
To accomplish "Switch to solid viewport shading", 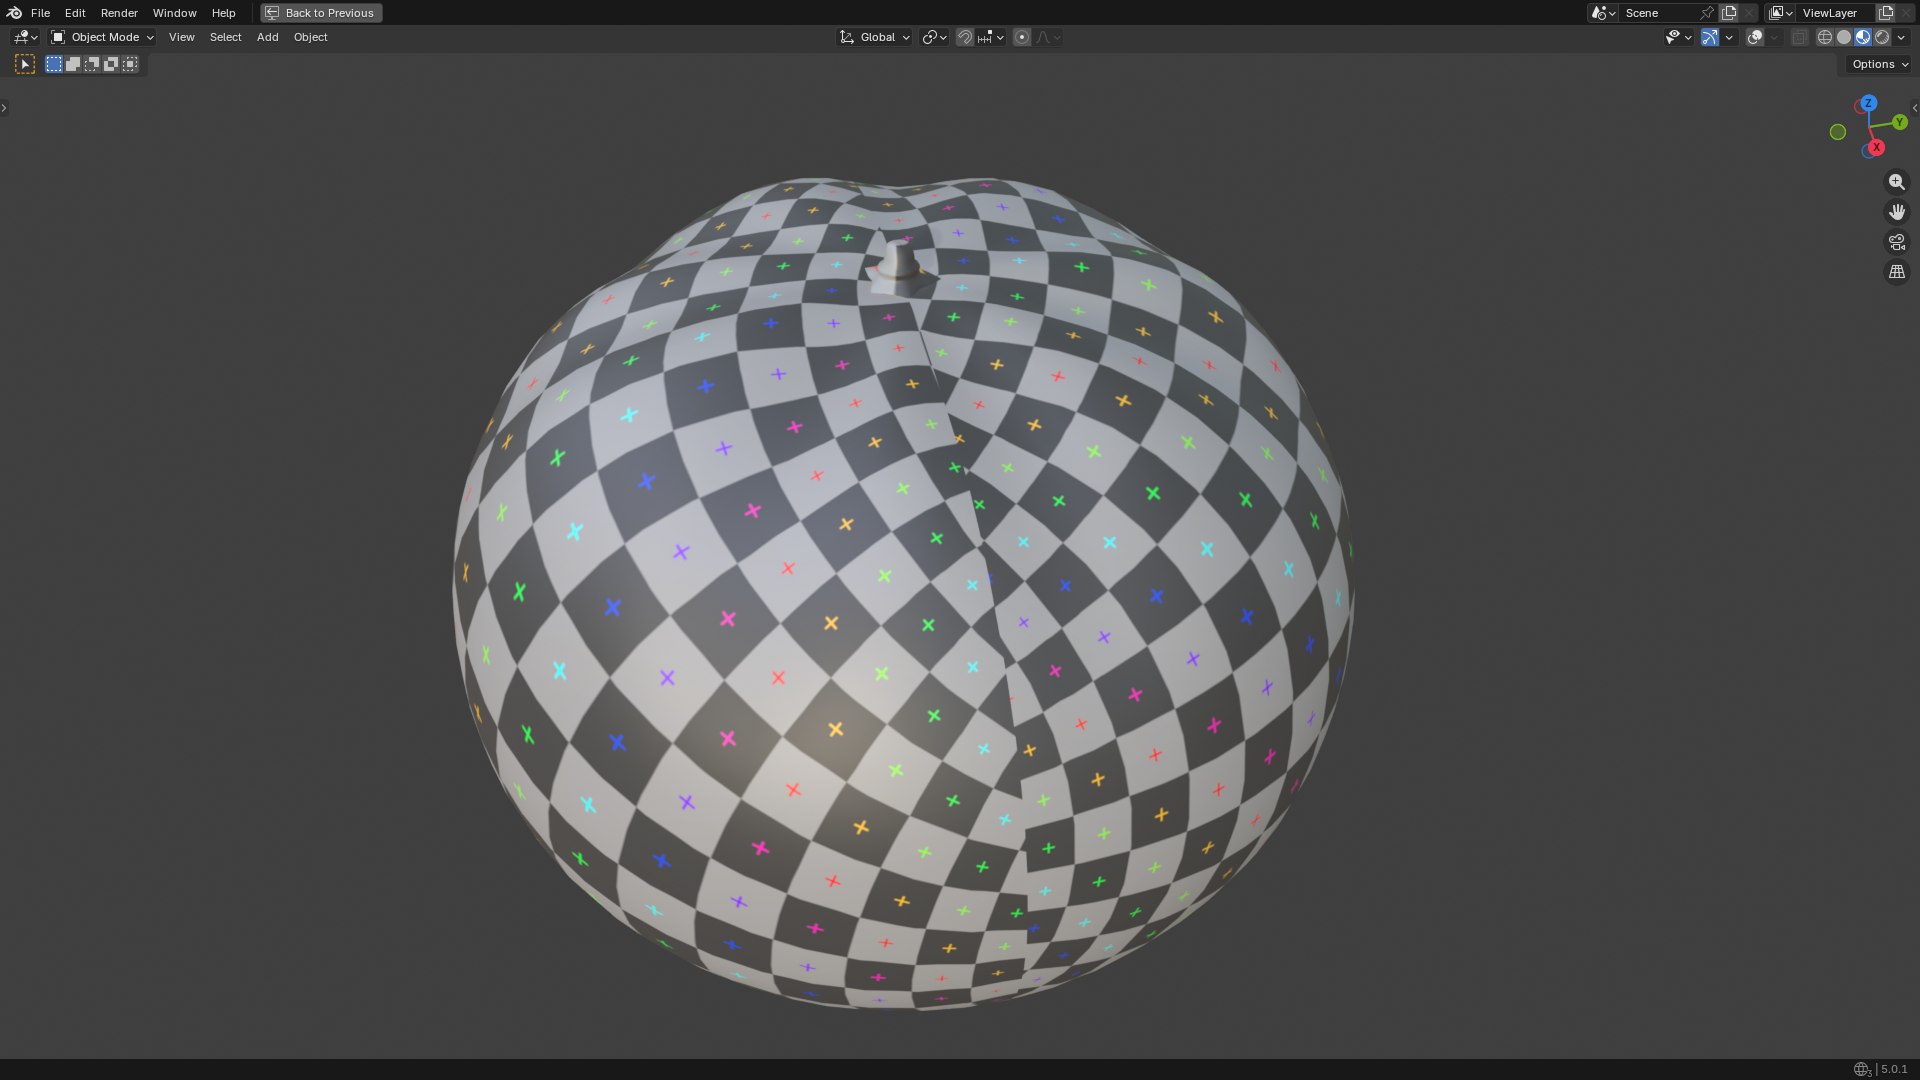I will point(1844,37).
